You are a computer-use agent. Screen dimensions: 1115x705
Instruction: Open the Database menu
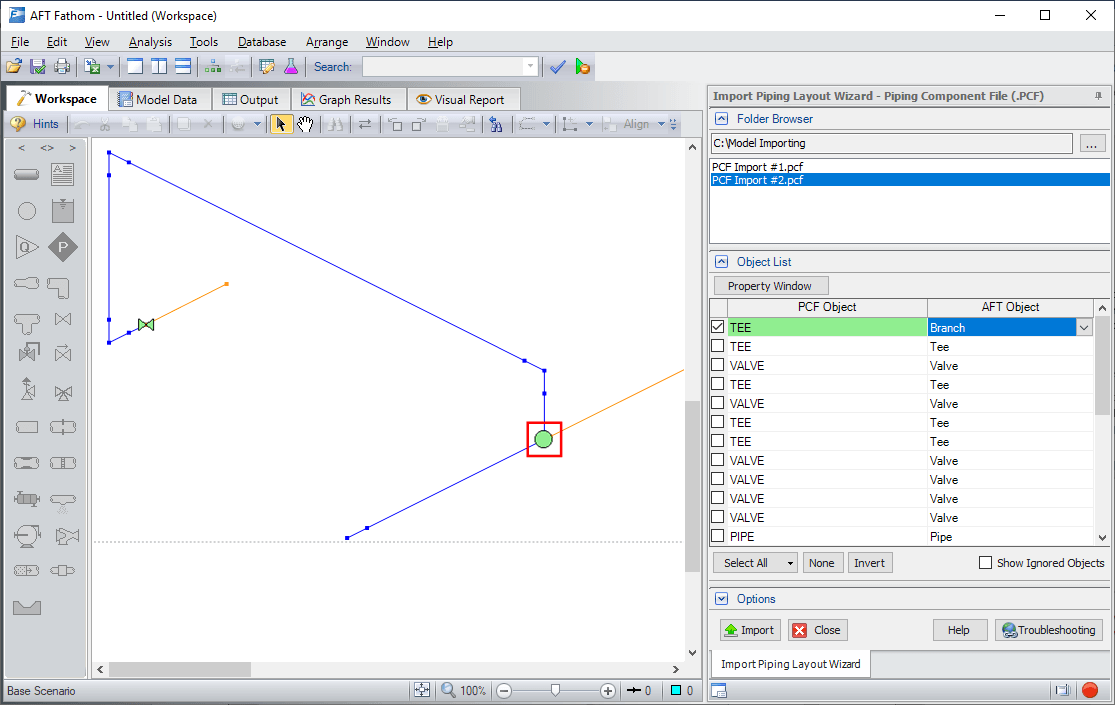point(262,42)
